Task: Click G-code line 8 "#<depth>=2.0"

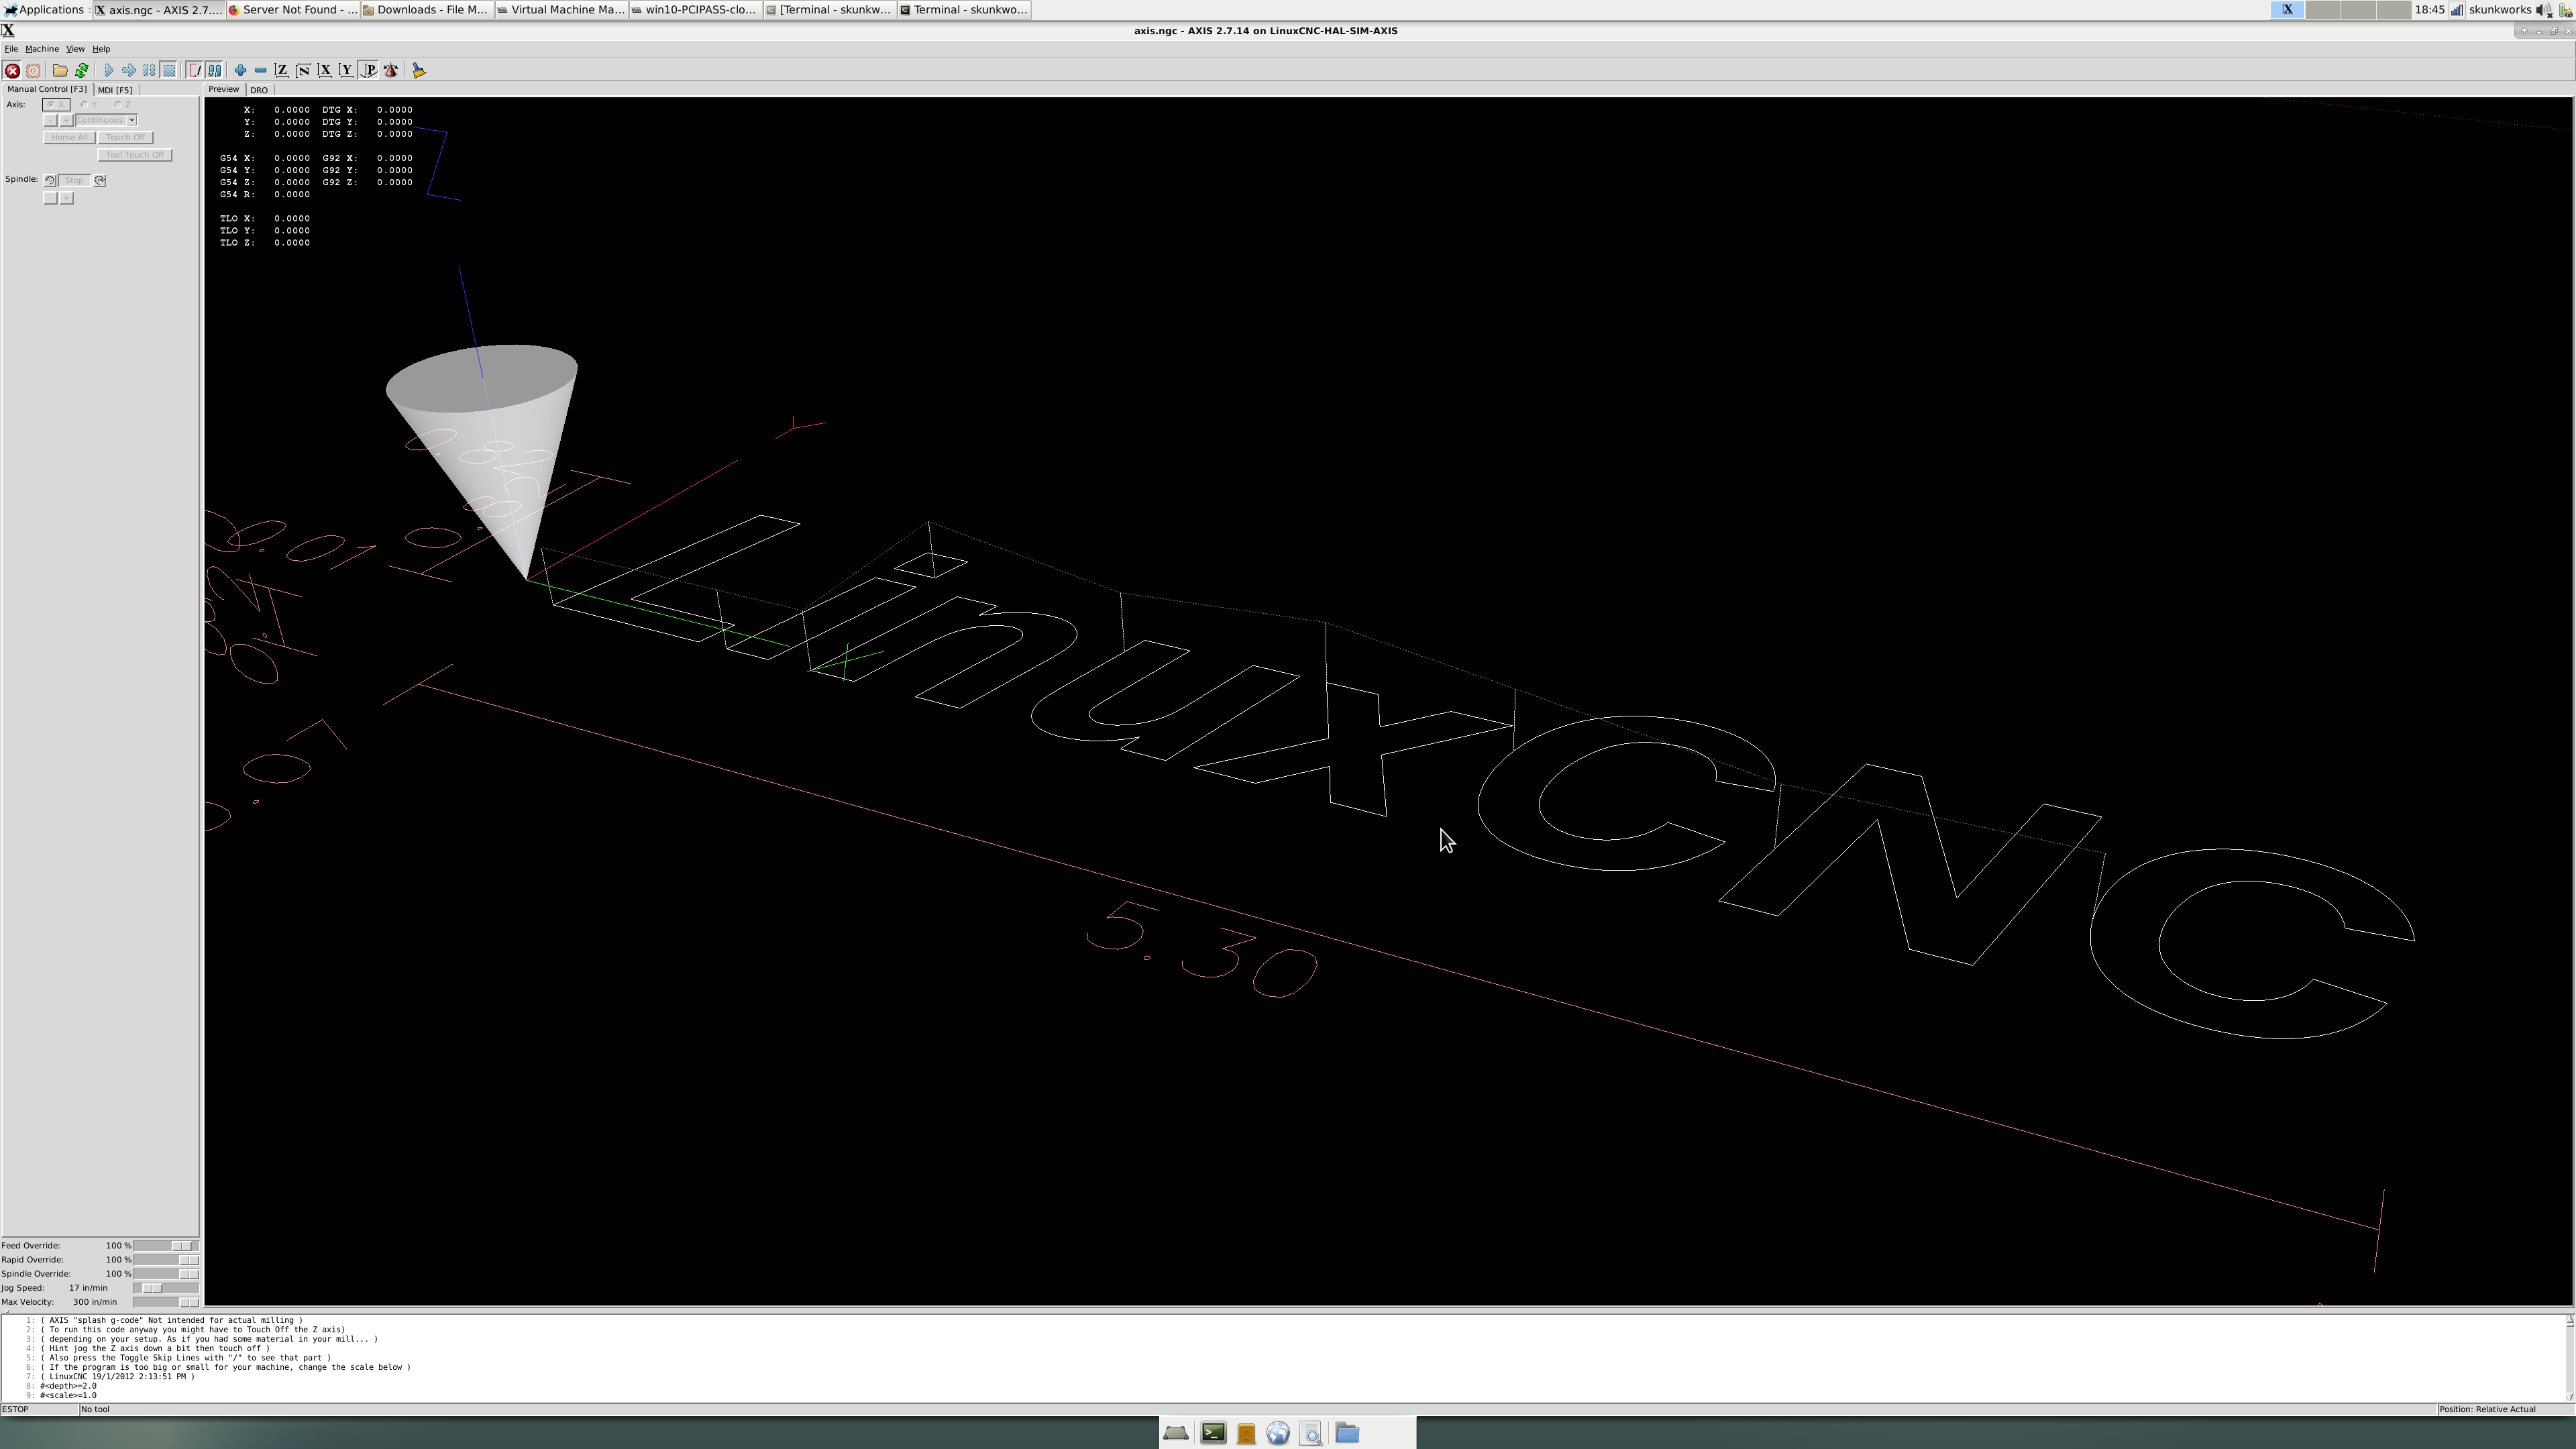Action: 68,1386
